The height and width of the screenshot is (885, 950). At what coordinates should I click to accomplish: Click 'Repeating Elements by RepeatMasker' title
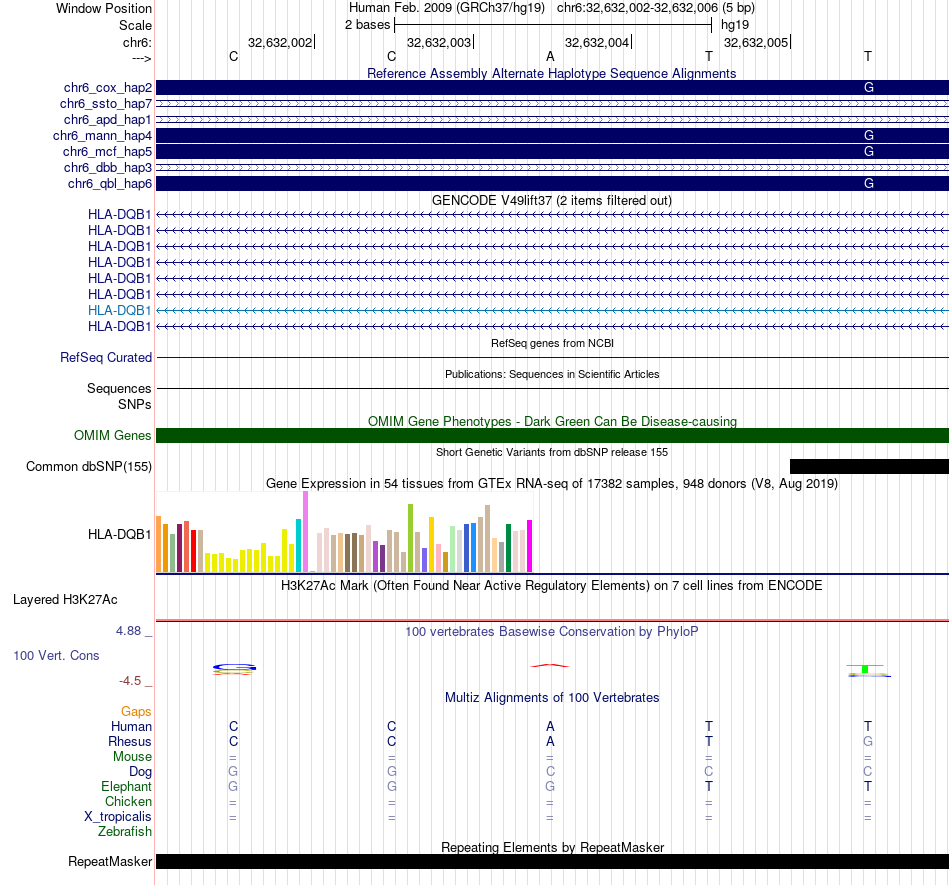coord(552,847)
